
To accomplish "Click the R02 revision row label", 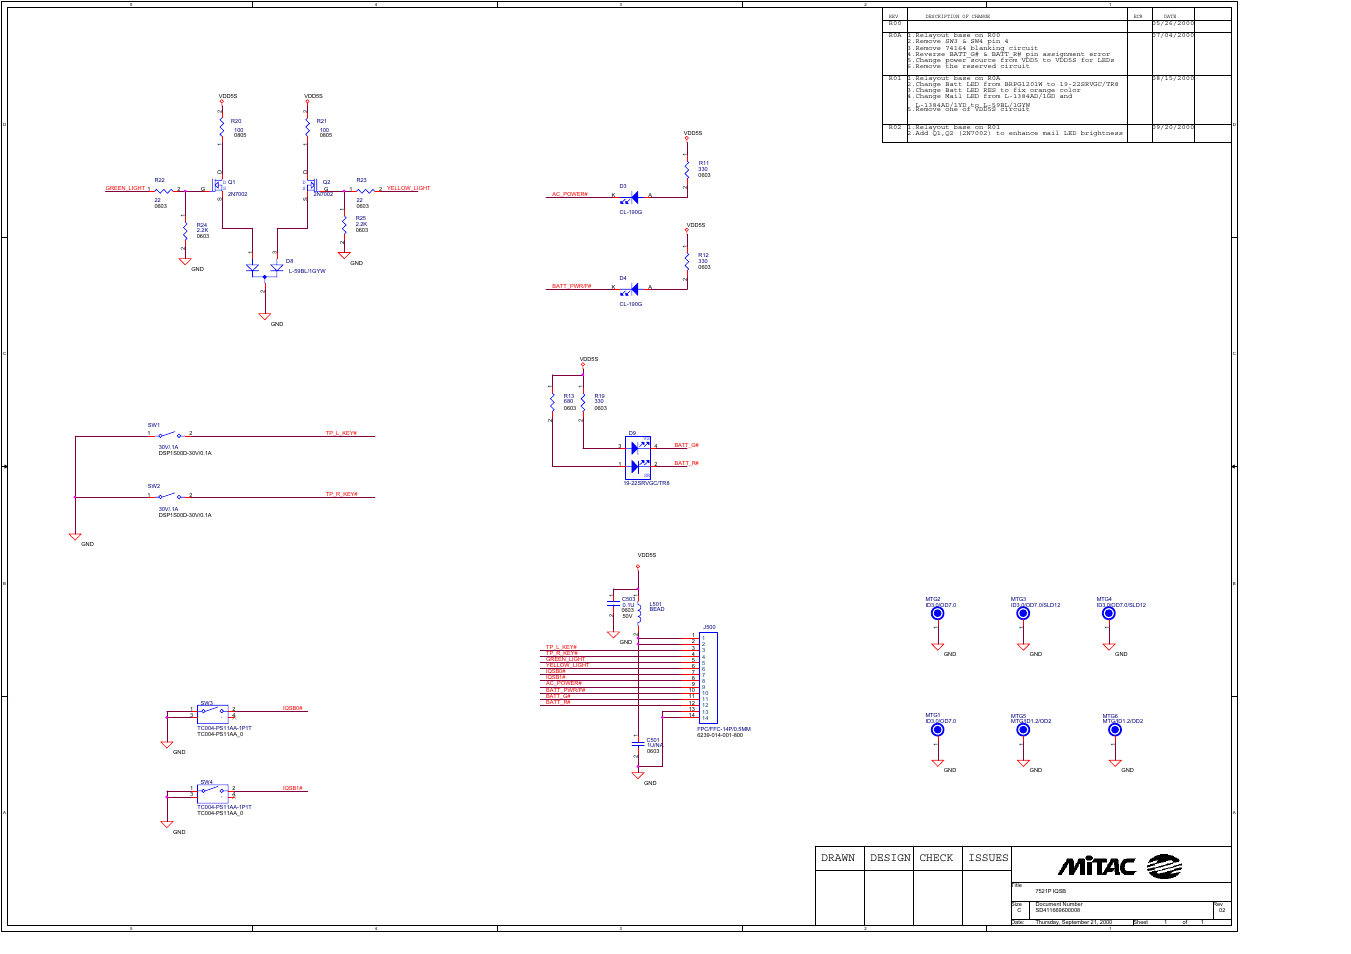I will [895, 128].
